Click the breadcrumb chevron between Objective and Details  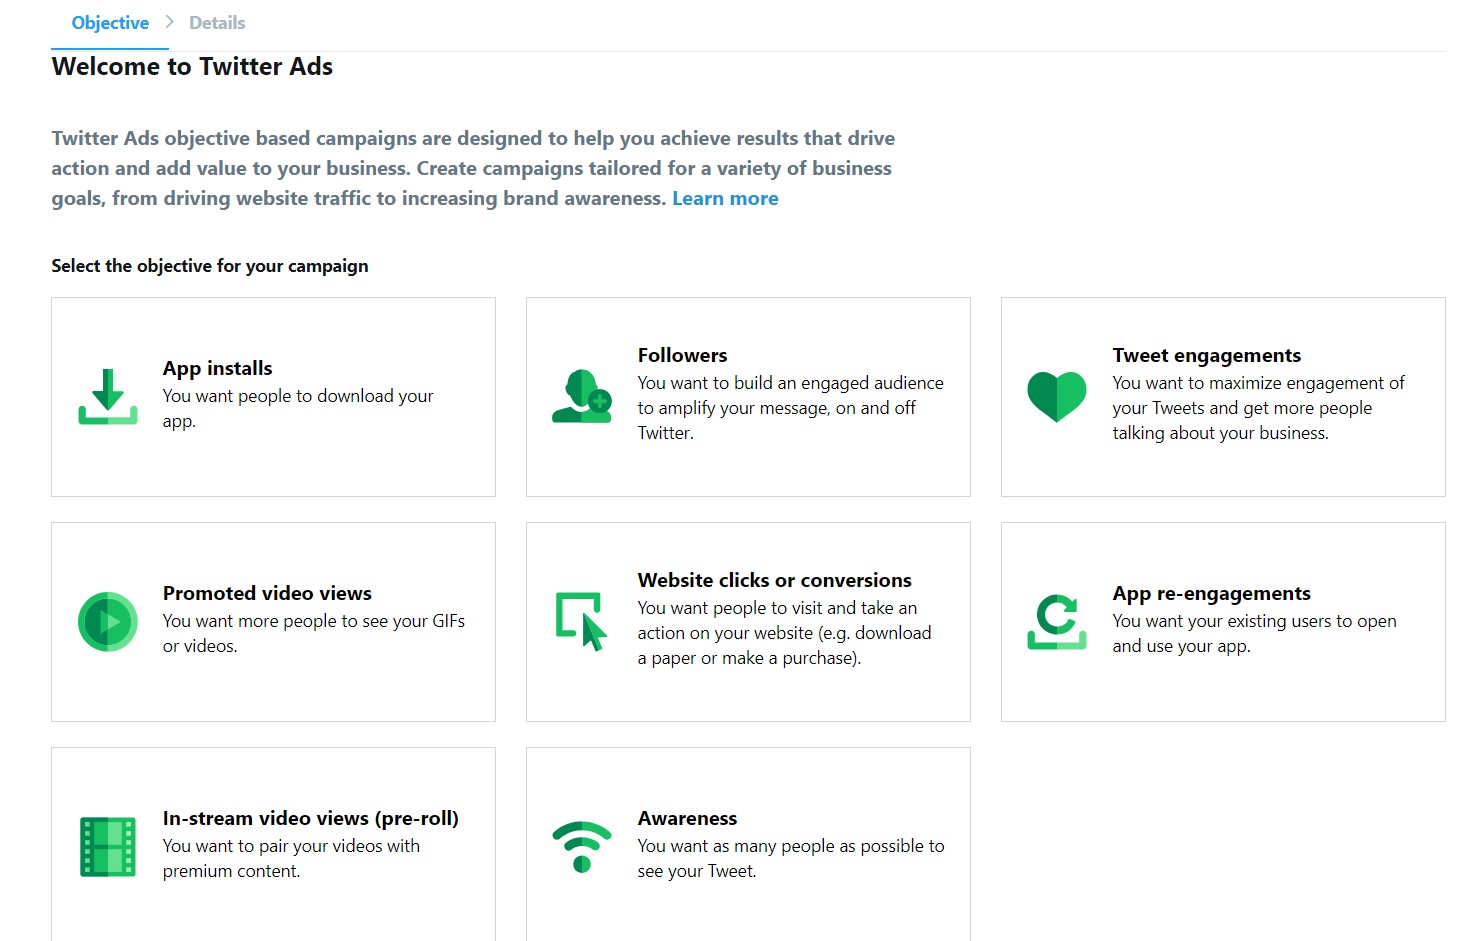(169, 22)
